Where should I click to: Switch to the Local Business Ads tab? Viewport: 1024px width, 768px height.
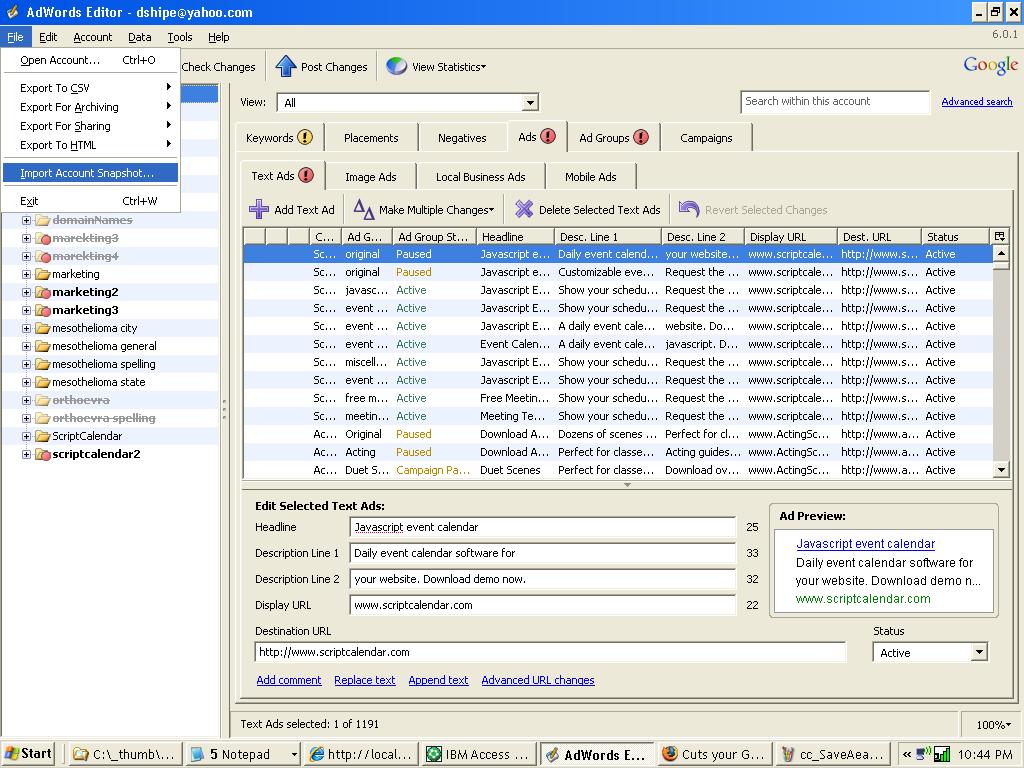point(481,176)
